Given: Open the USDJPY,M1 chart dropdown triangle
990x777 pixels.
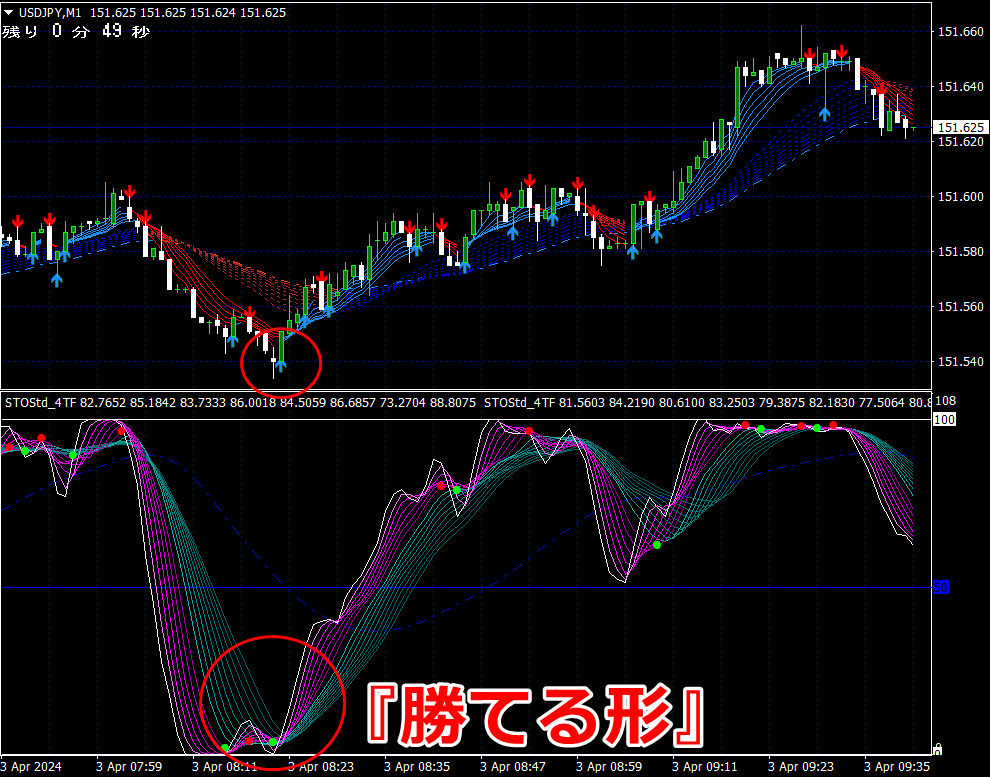Looking at the screenshot, I should (x=9, y=13).
